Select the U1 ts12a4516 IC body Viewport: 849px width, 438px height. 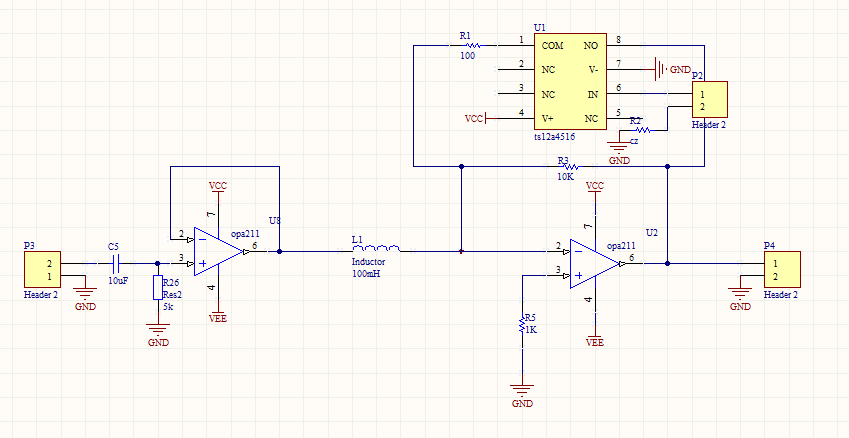[570, 82]
